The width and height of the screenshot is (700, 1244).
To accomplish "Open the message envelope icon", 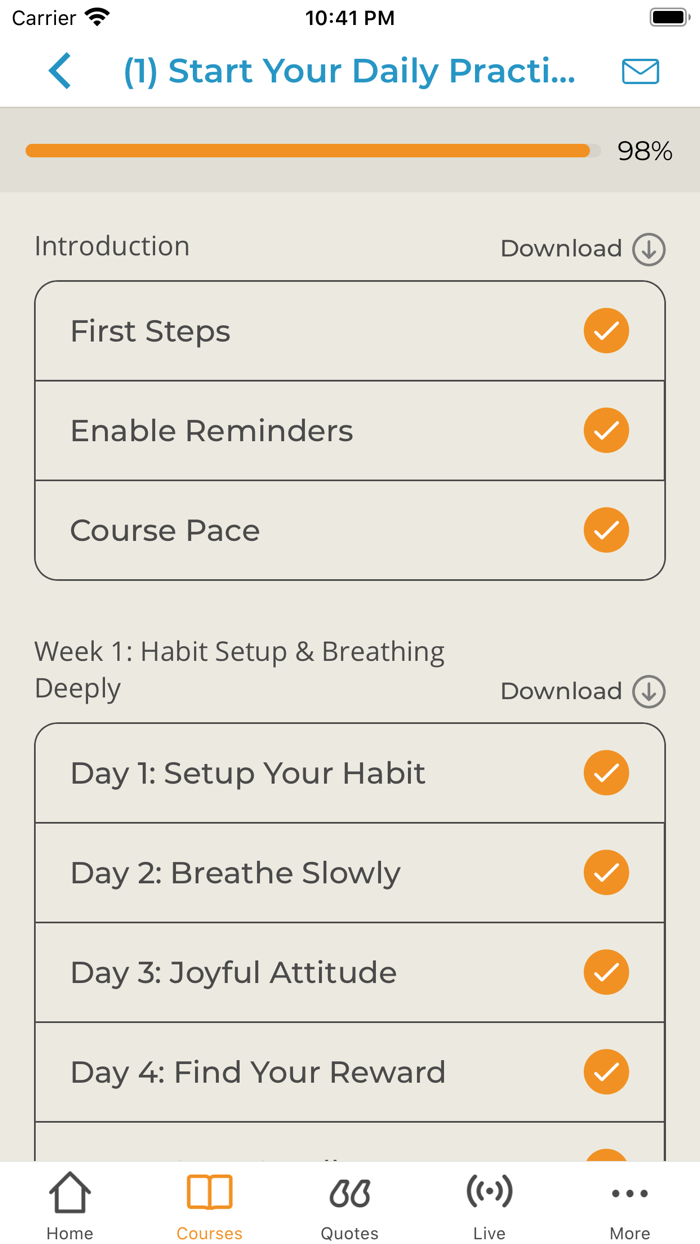I will 640,71.
